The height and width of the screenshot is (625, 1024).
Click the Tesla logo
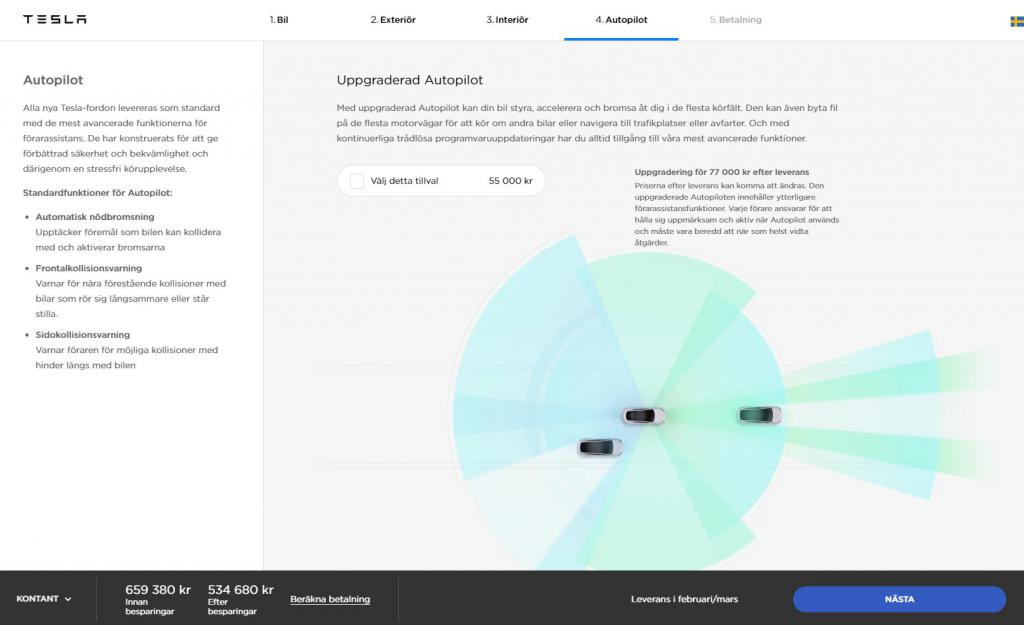[55, 20]
